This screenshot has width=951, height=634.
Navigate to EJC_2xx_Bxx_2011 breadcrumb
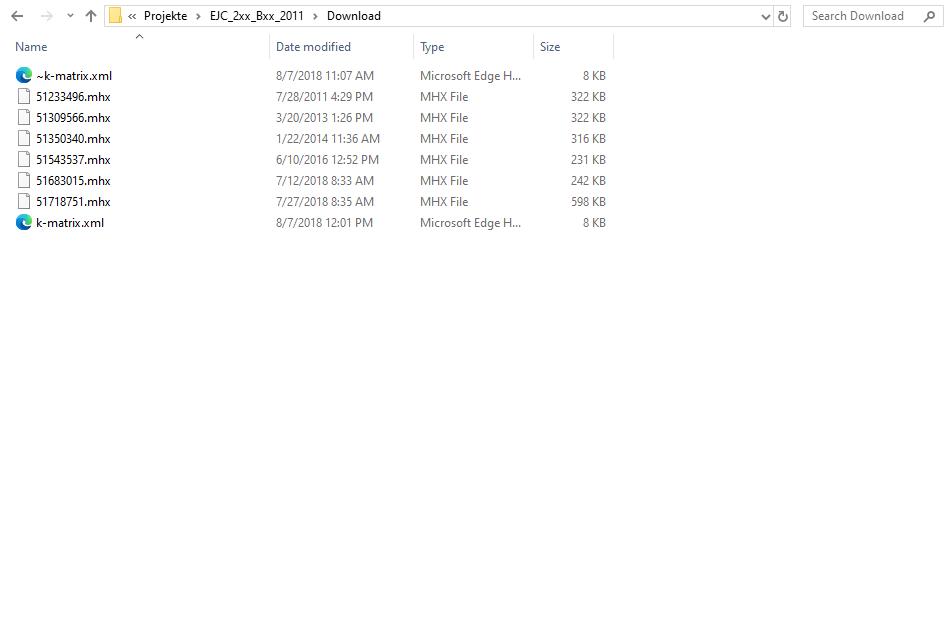click(x=257, y=16)
